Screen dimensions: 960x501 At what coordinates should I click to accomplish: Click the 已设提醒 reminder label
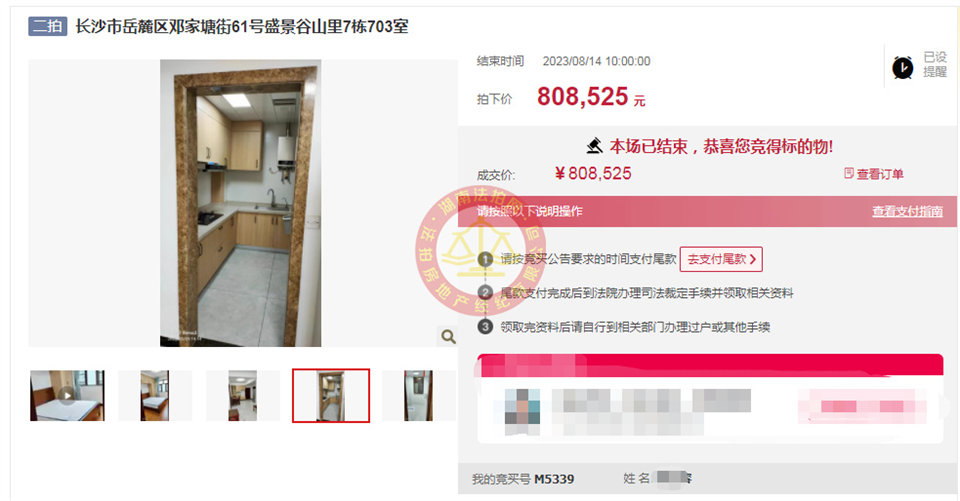point(935,64)
